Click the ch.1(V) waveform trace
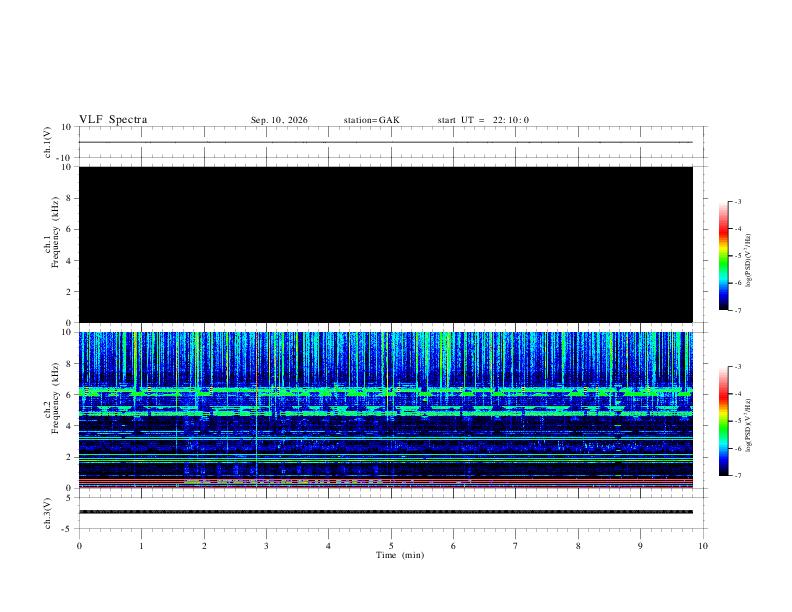792x612 pixels. [386, 142]
